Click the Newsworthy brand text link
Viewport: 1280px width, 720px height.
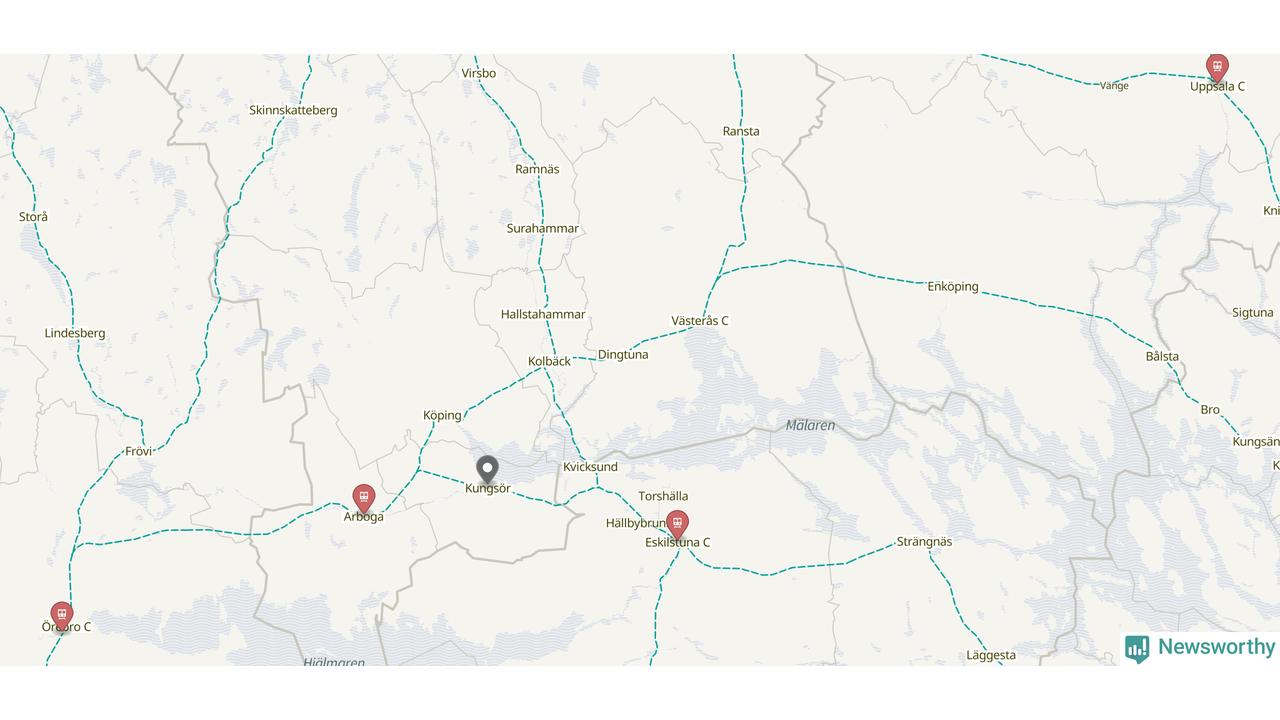1216,647
